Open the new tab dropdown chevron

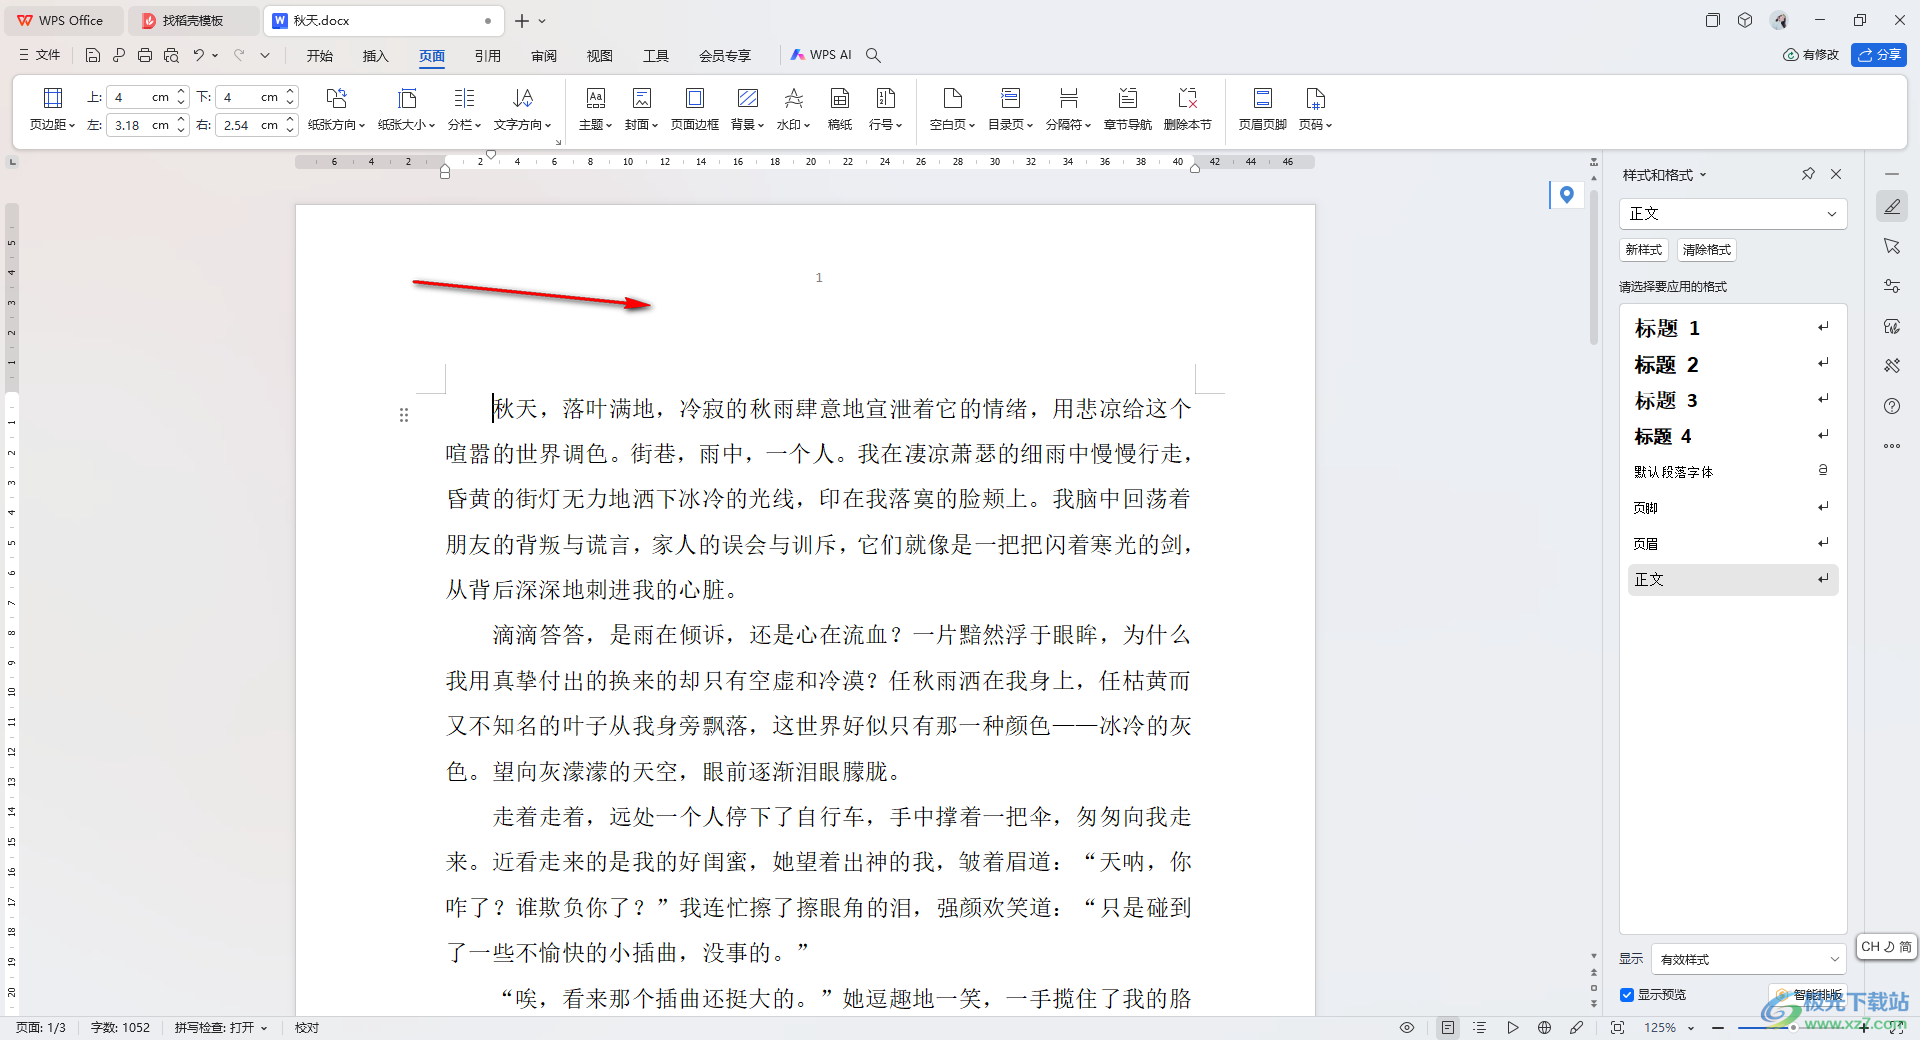point(542,21)
